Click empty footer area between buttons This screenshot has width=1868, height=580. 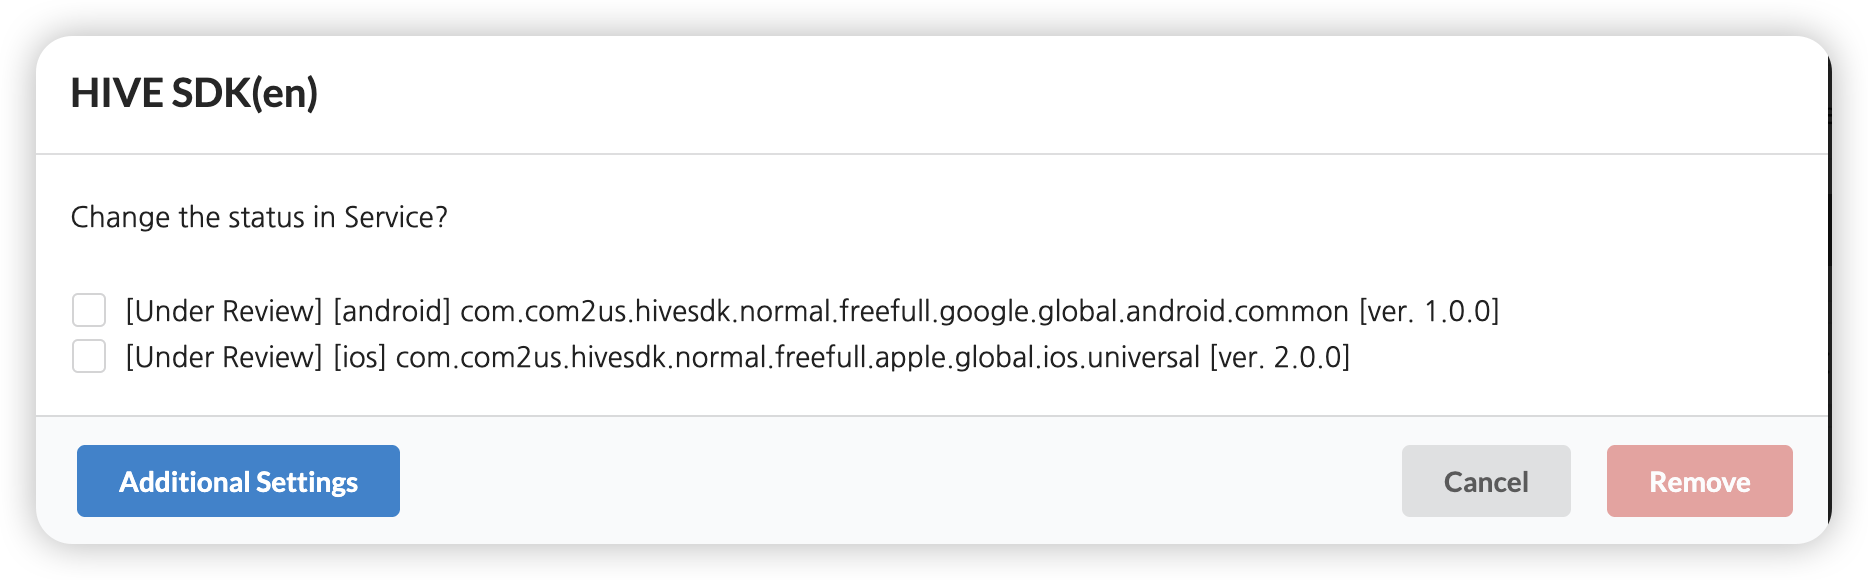click(x=900, y=481)
